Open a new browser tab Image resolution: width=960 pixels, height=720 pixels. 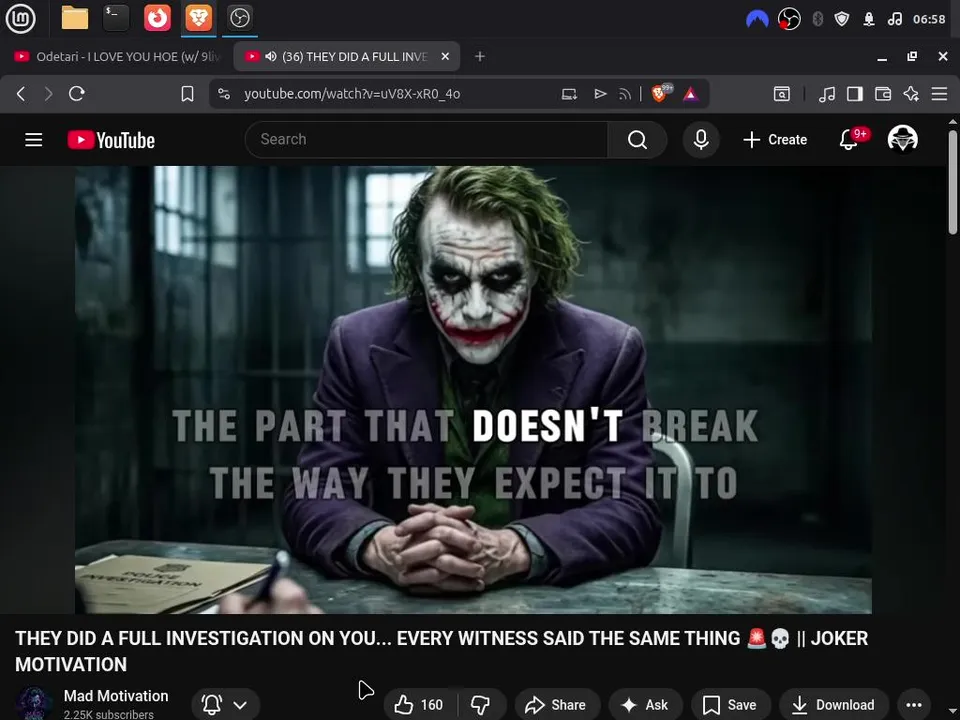pos(480,56)
